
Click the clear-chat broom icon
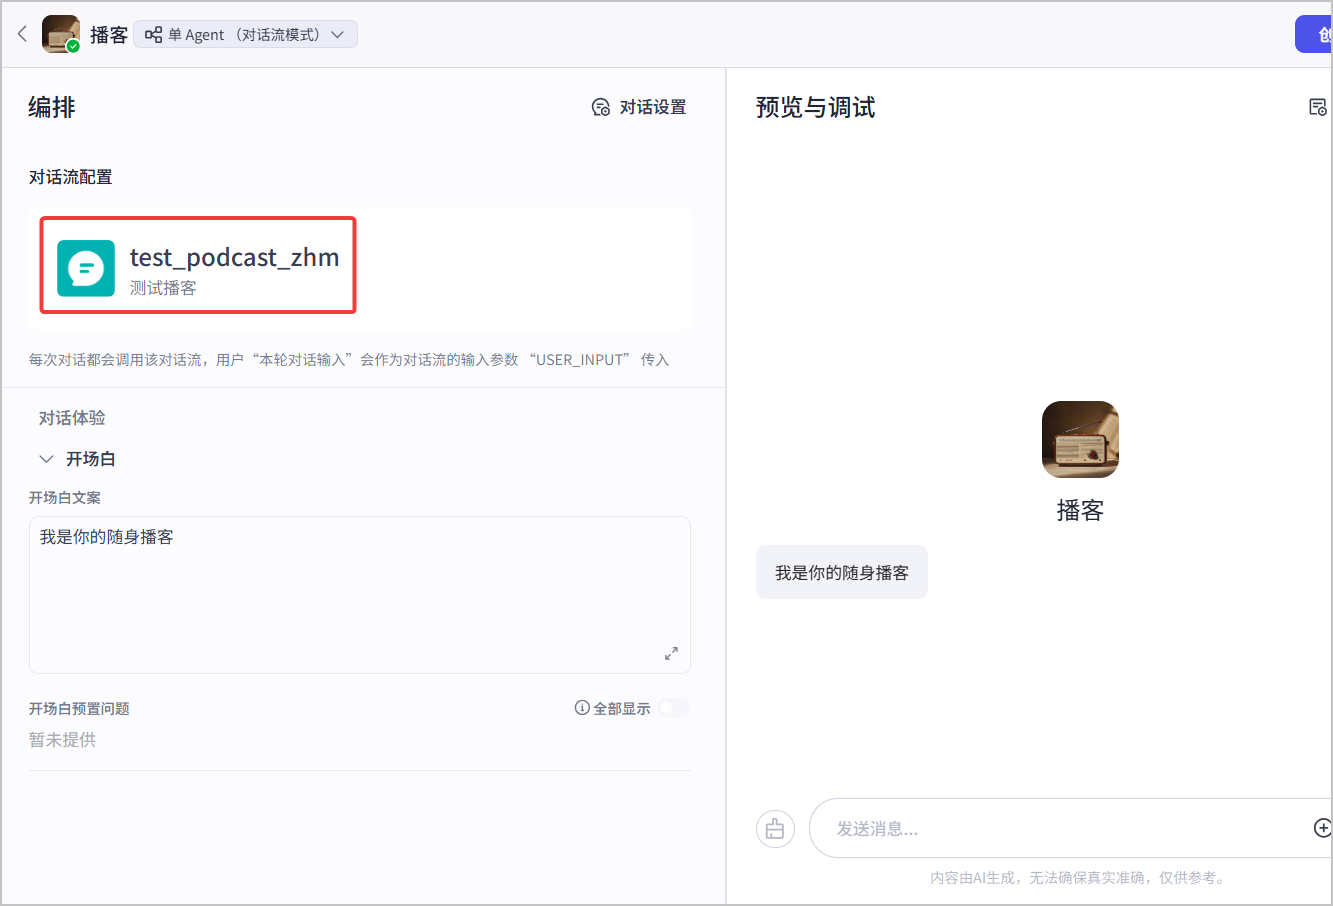[x=775, y=829]
